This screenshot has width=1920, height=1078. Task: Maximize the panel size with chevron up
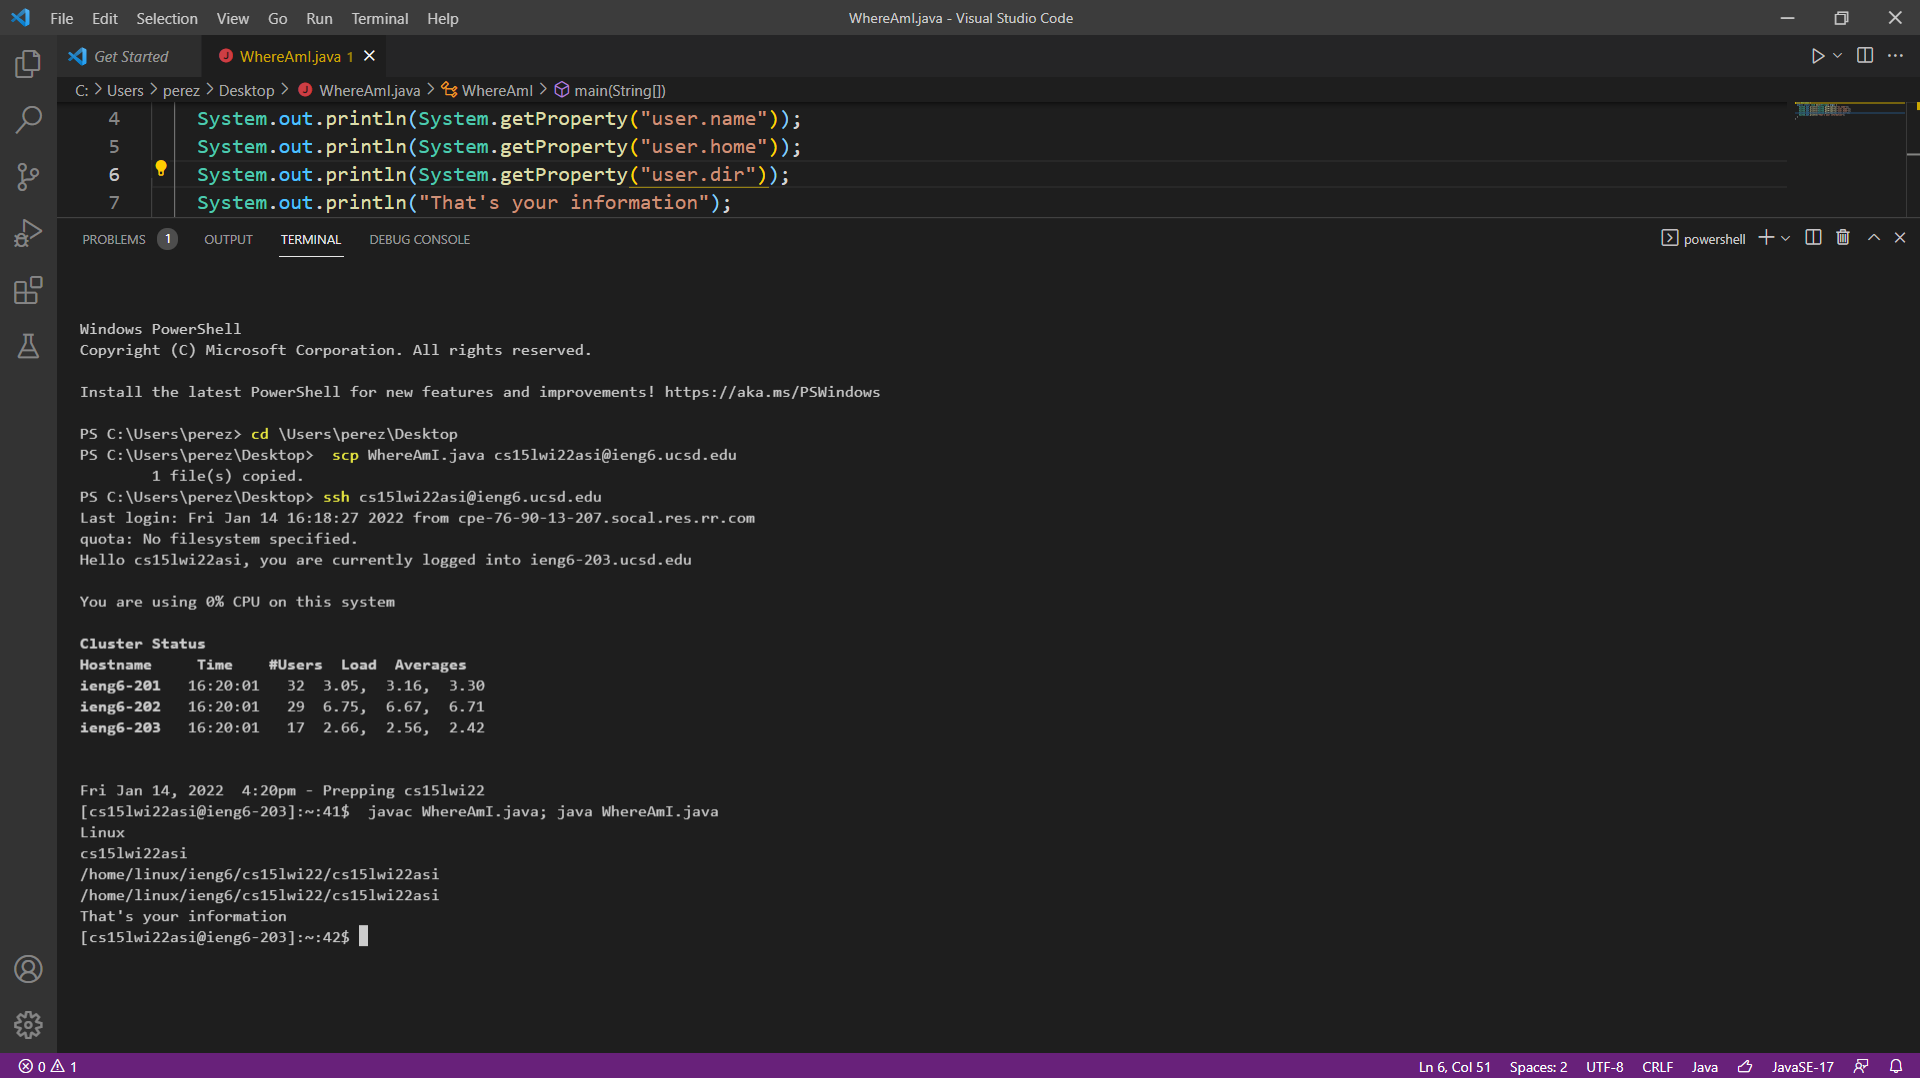[1874, 238]
